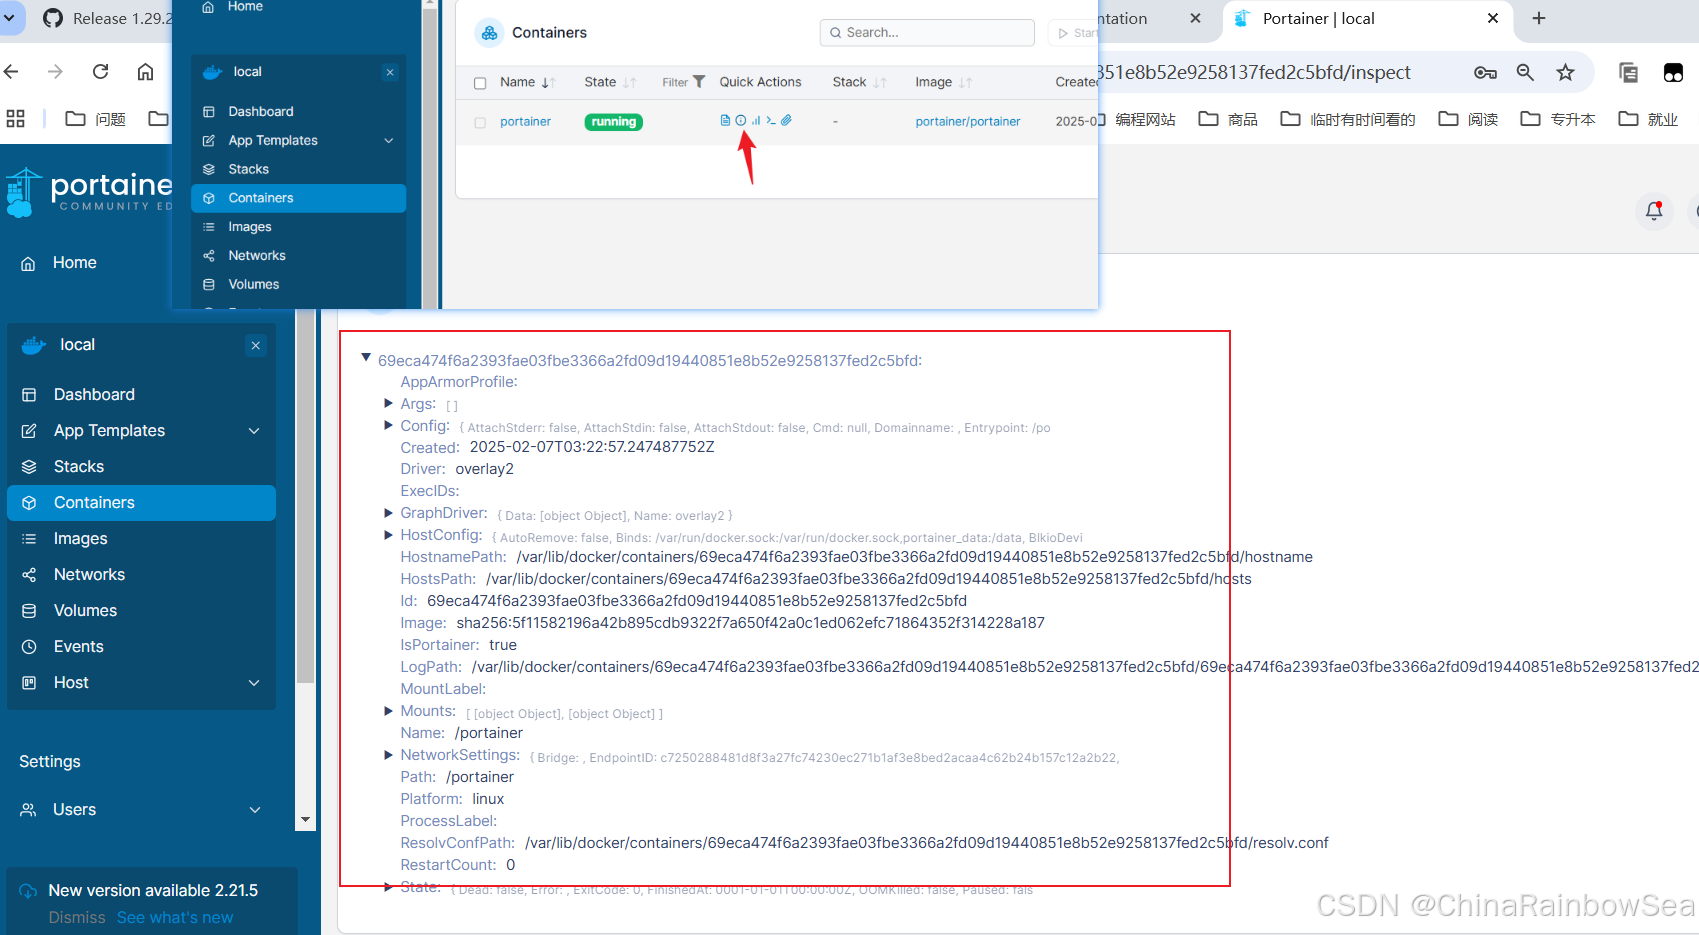Bookmark this page with the star icon
The height and width of the screenshot is (935, 1699).
point(1565,72)
